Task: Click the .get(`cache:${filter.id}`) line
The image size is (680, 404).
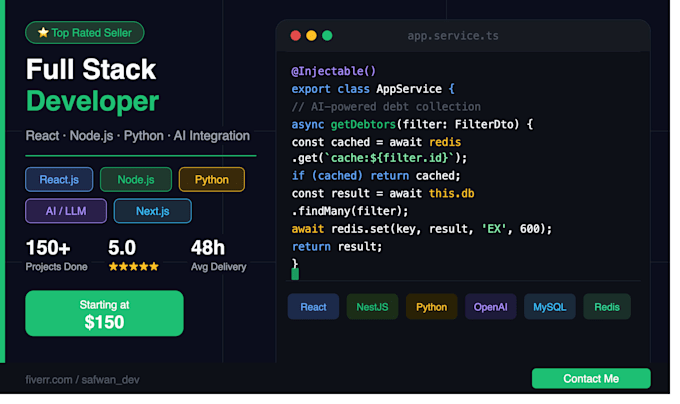Action: (379, 158)
